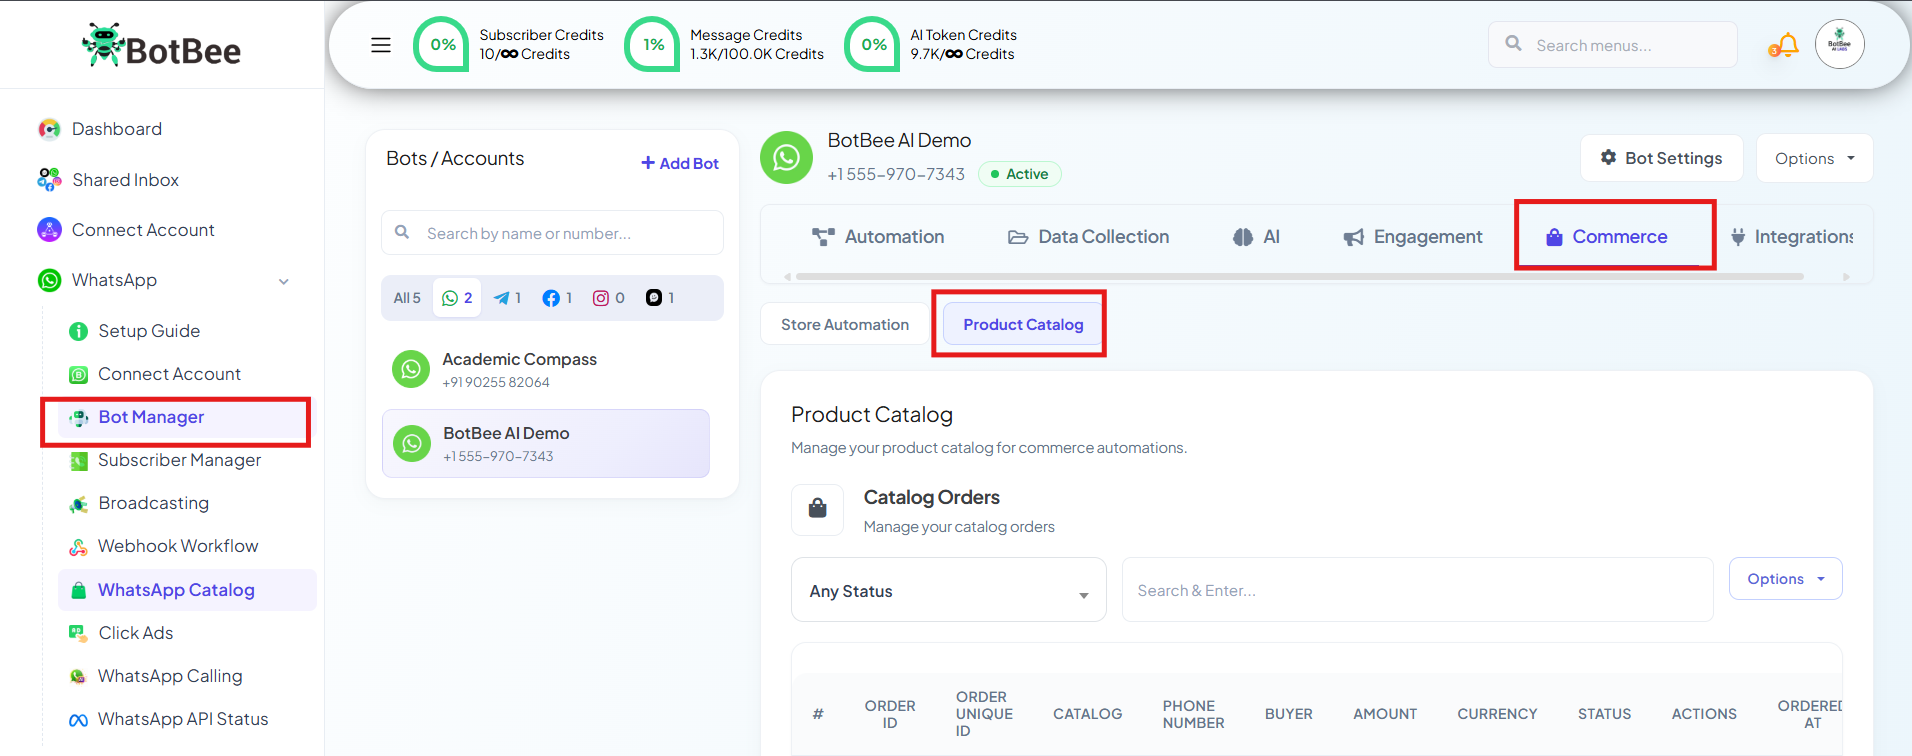Click the Click Ads icon
Image resolution: width=1912 pixels, height=756 pixels.
click(x=78, y=633)
